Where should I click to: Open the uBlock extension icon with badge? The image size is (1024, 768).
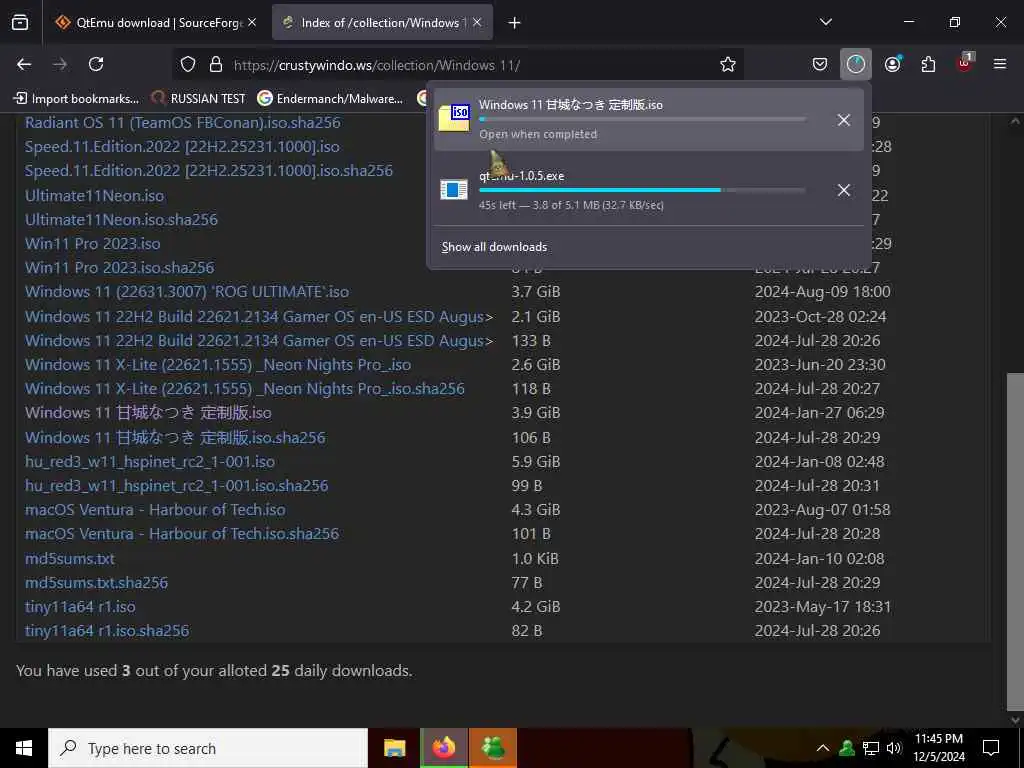pyautogui.click(x=965, y=63)
